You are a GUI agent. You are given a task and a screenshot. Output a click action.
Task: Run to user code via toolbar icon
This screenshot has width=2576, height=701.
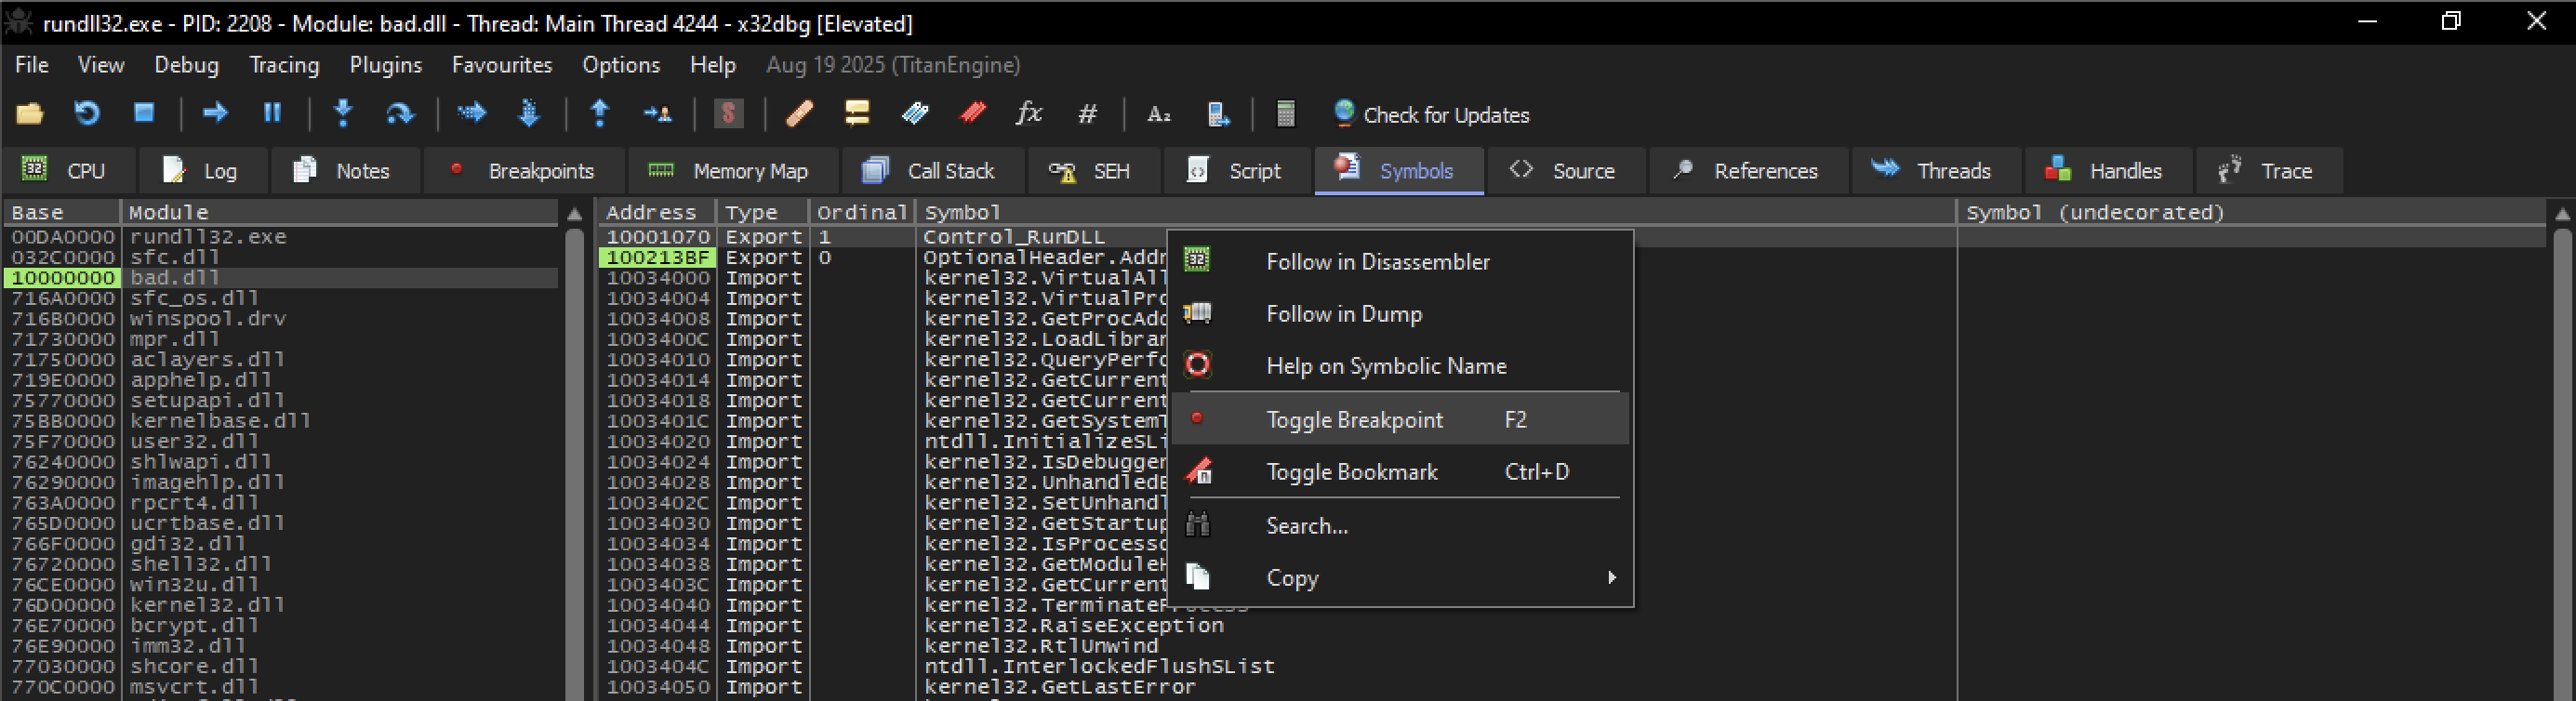[x=657, y=114]
